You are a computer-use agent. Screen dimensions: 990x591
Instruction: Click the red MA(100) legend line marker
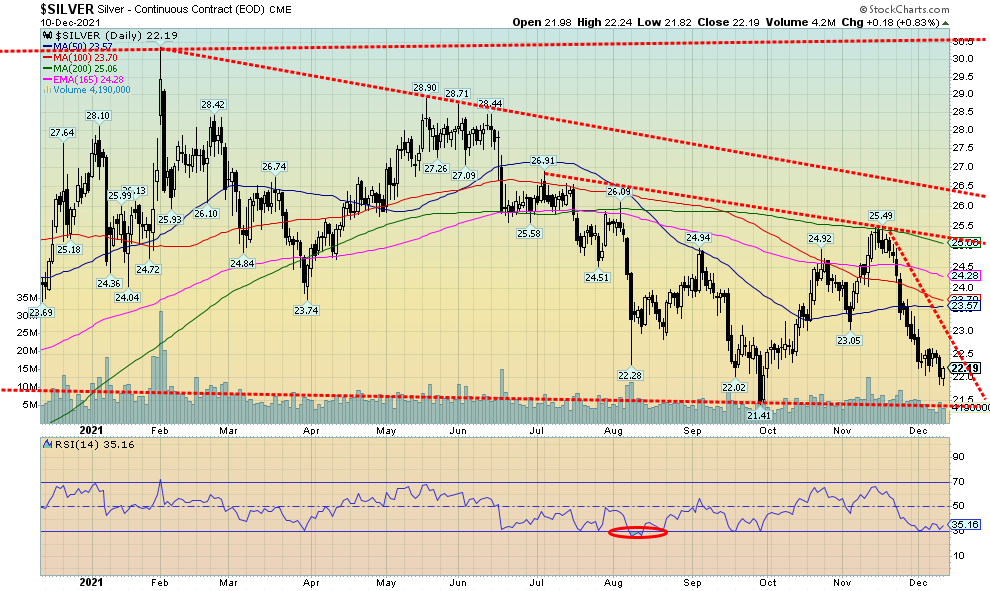click(47, 58)
